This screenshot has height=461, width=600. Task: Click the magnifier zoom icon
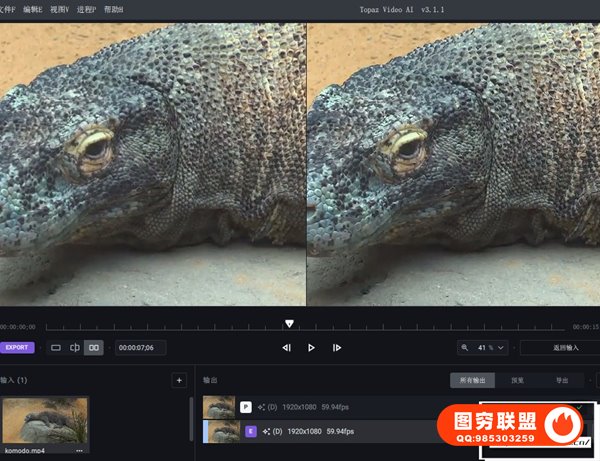[466, 347]
